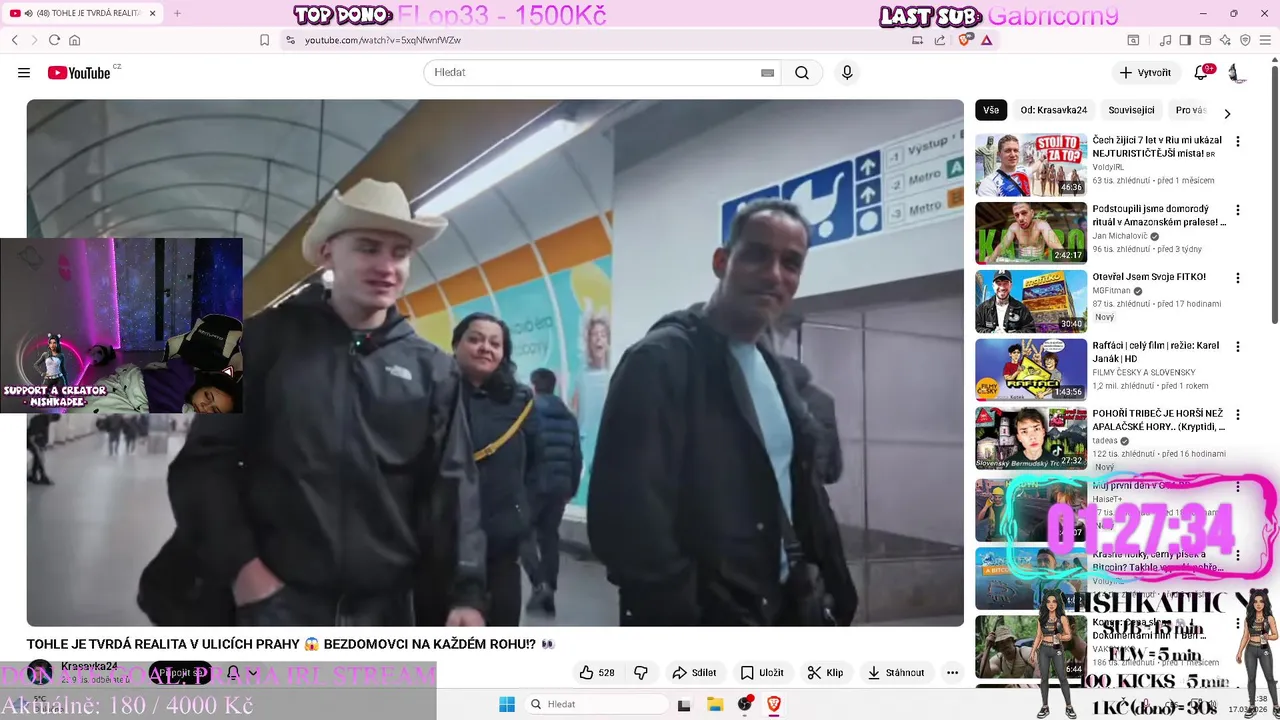Open the Krasavka24 channel link

click(89, 667)
